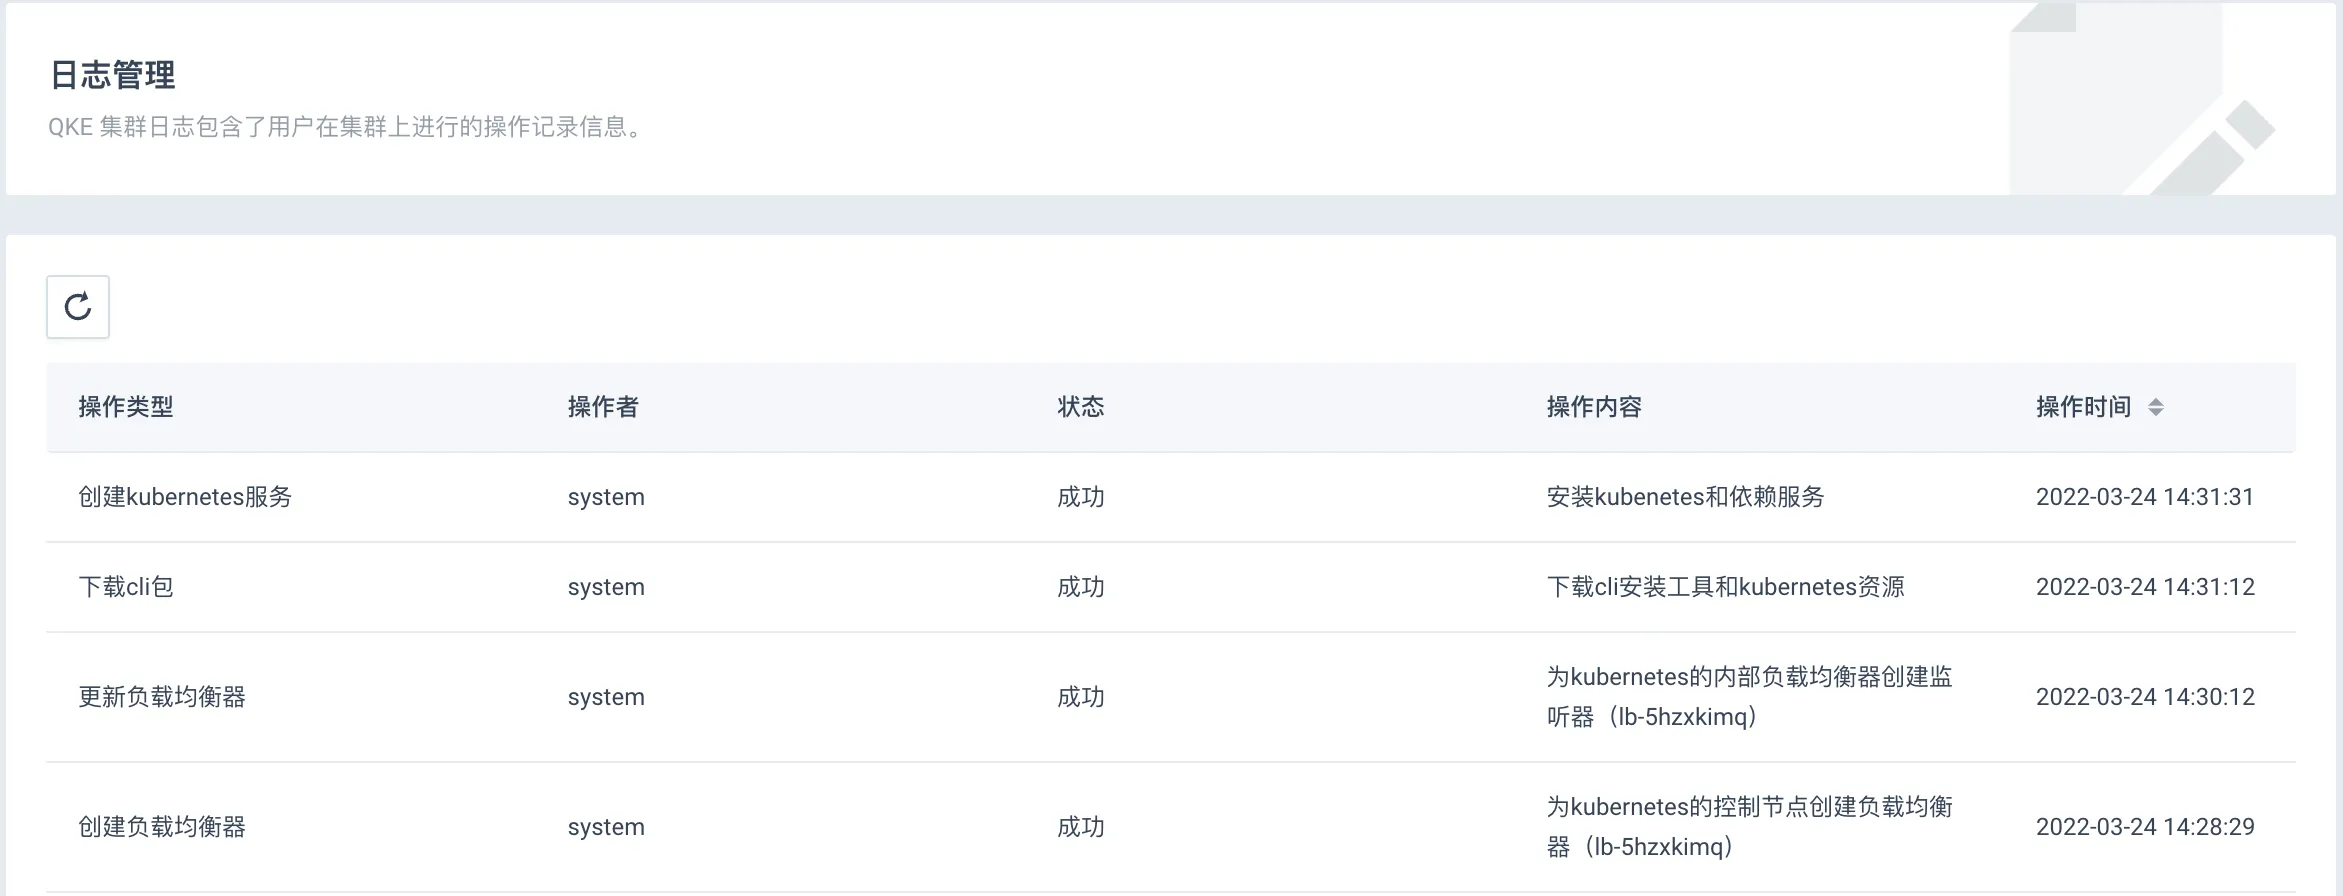Click timestamp 2022-03-24 14:30:12

pos(2145,697)
